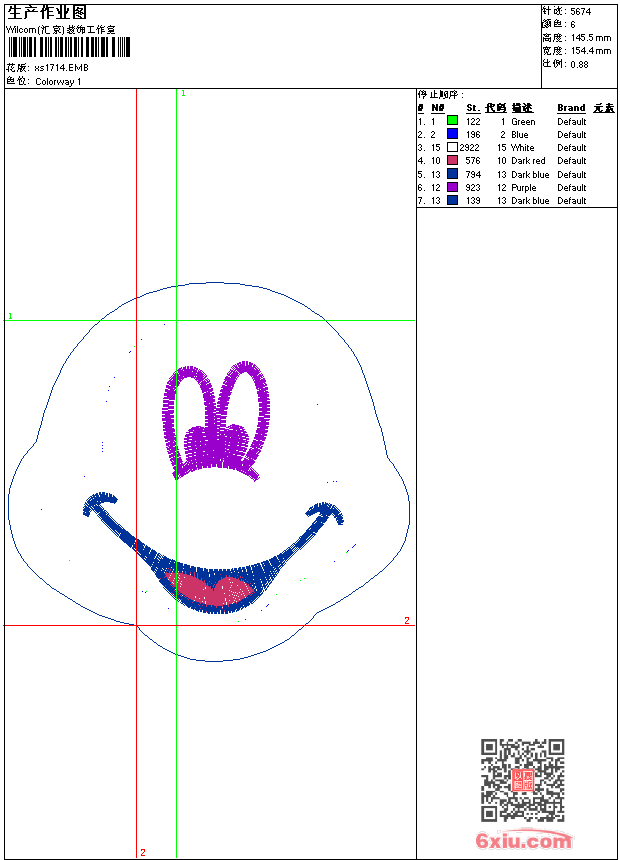Click the stitch count value 5674

tap(579, 11)
